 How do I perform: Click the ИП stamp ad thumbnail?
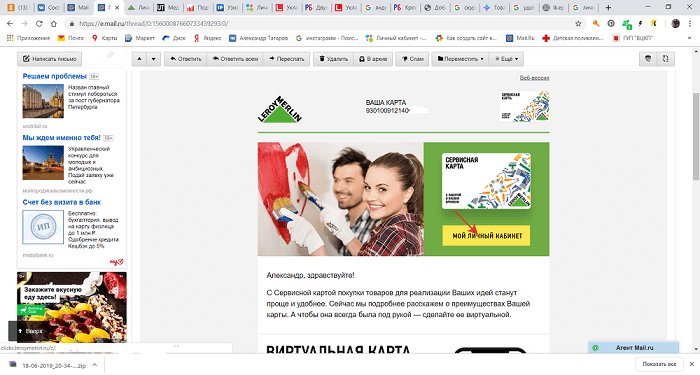tap(43, 227)
